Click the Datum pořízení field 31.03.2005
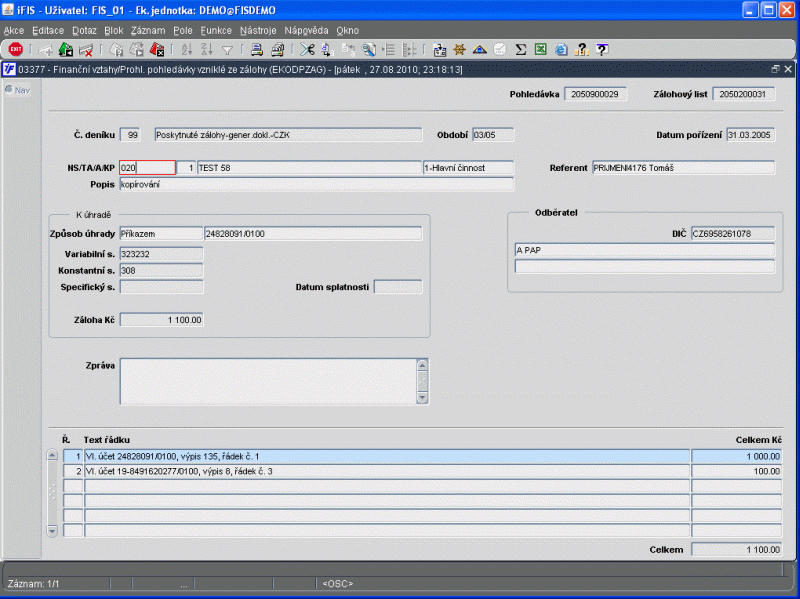Viewport: 800px width, 599px height. (751, 135)
